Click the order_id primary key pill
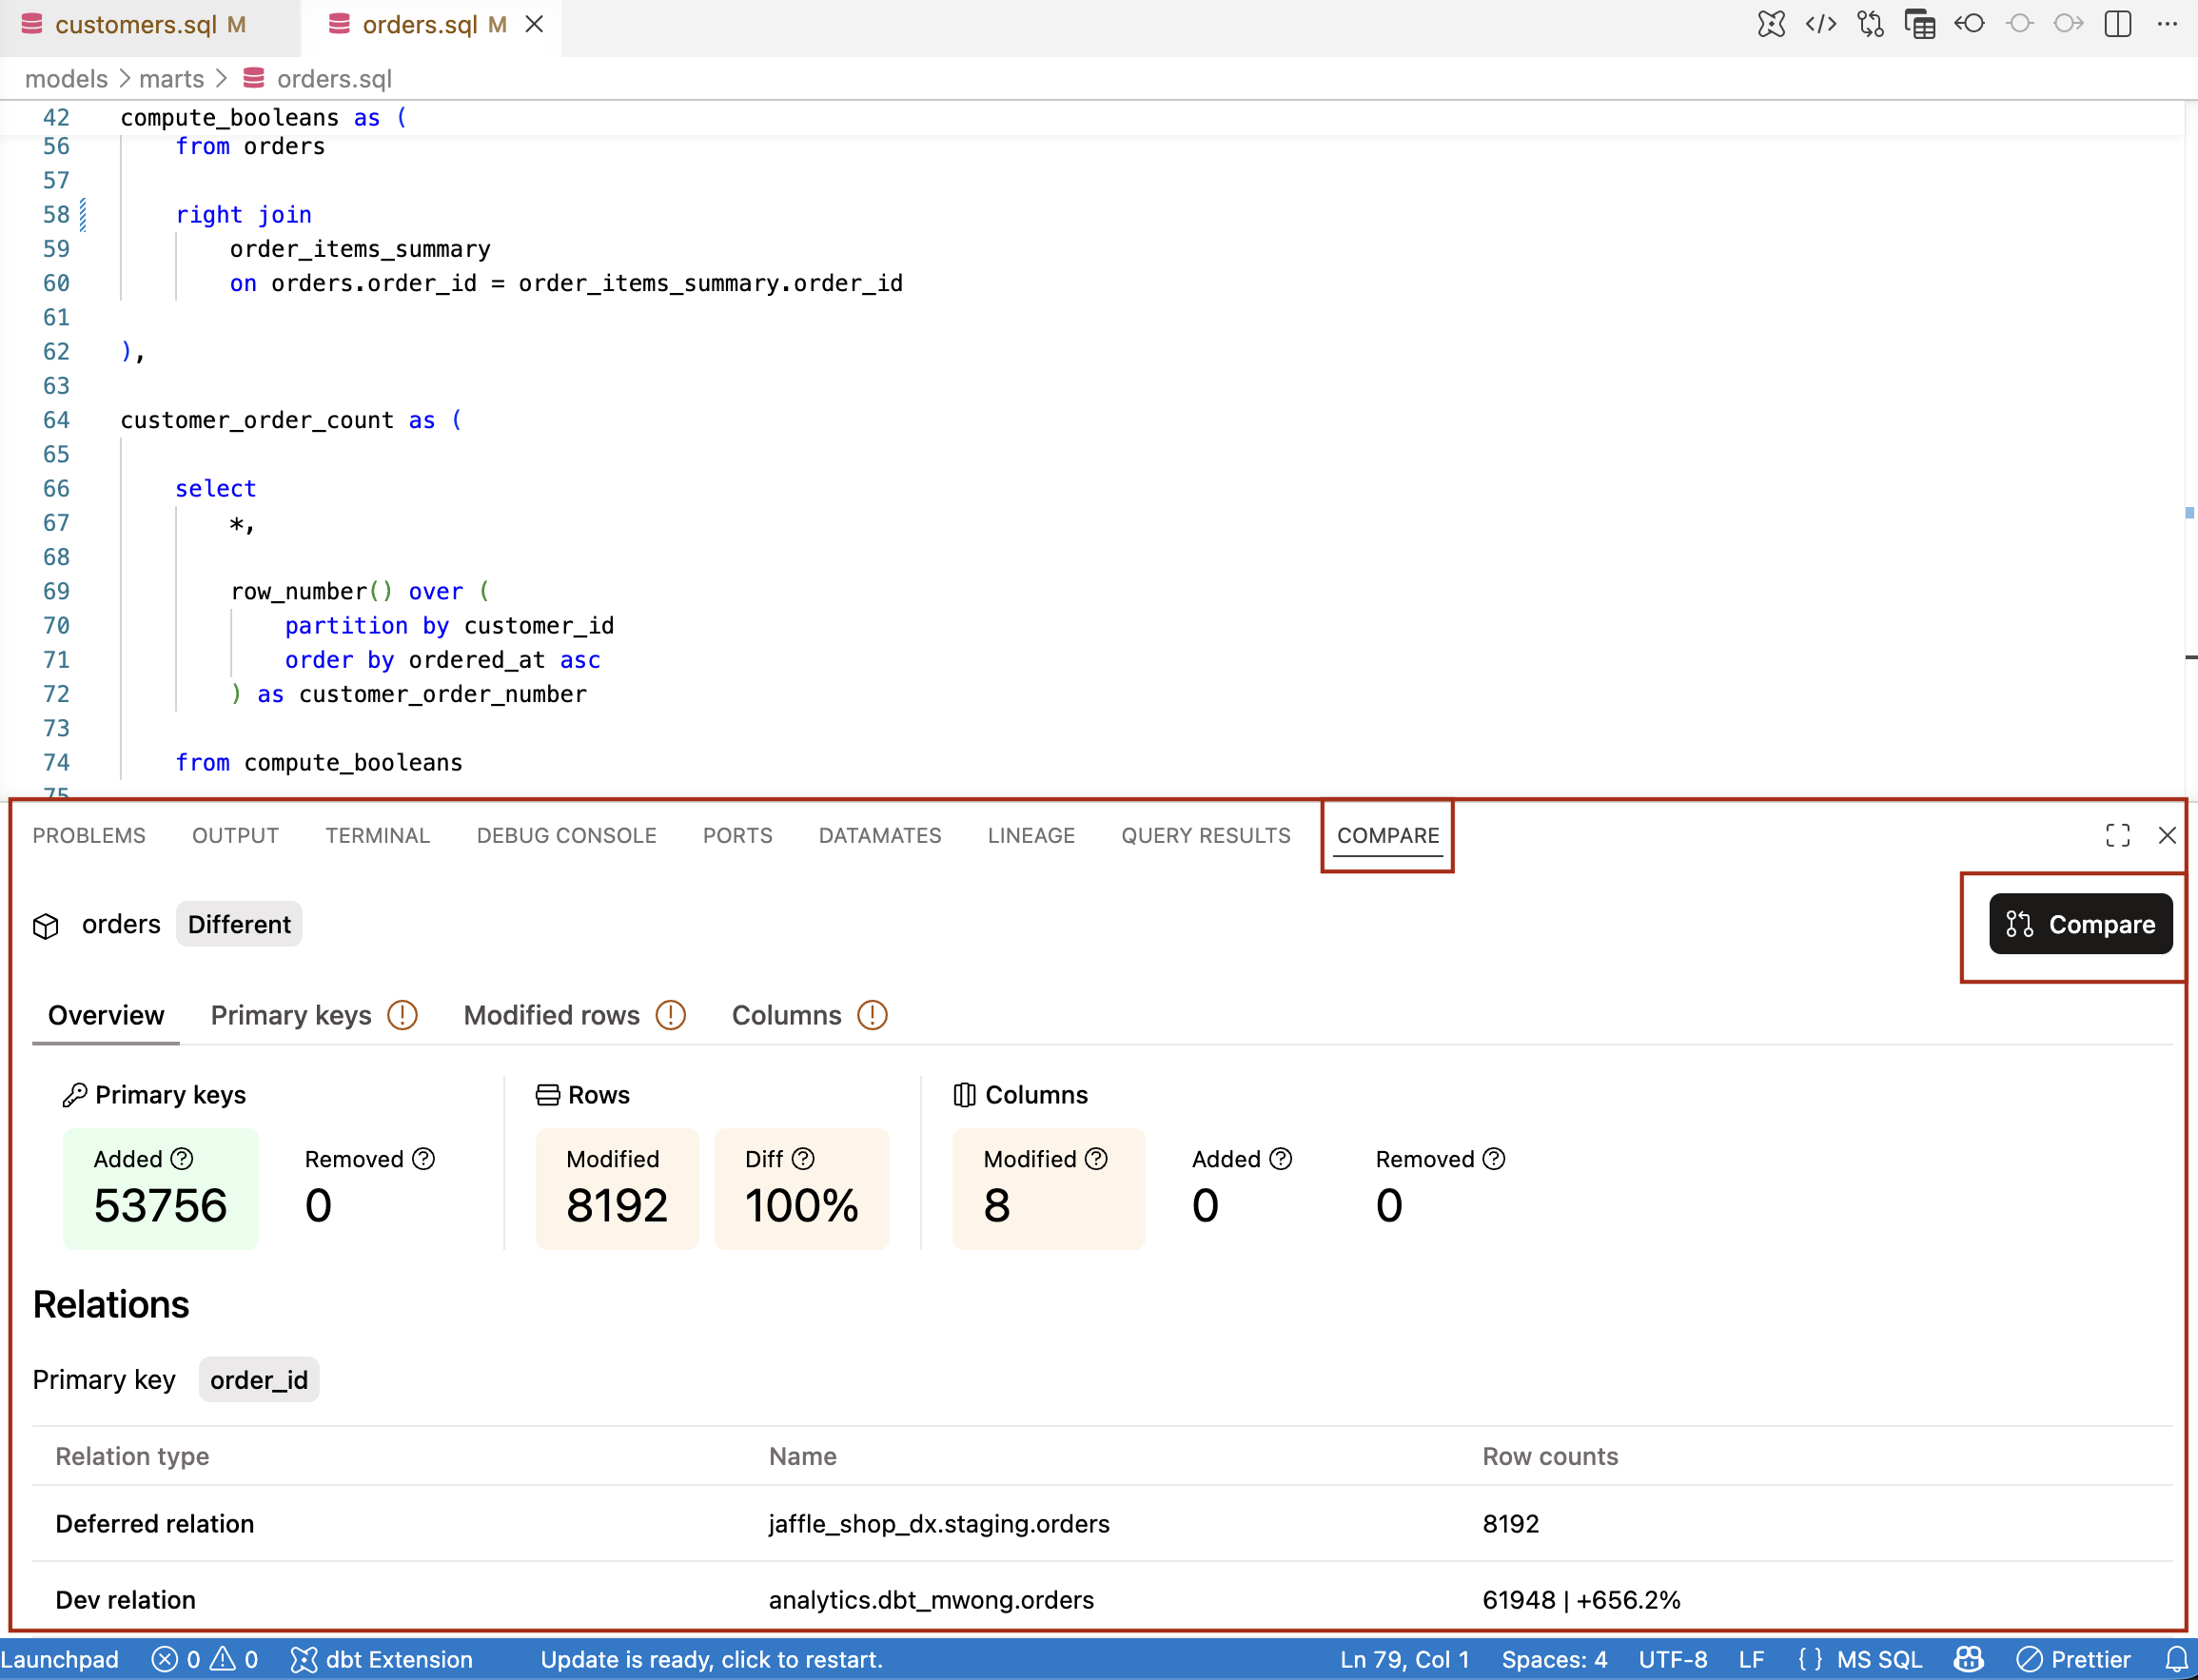This screenshot has height=1680, width=2198. click(258, 1380)
